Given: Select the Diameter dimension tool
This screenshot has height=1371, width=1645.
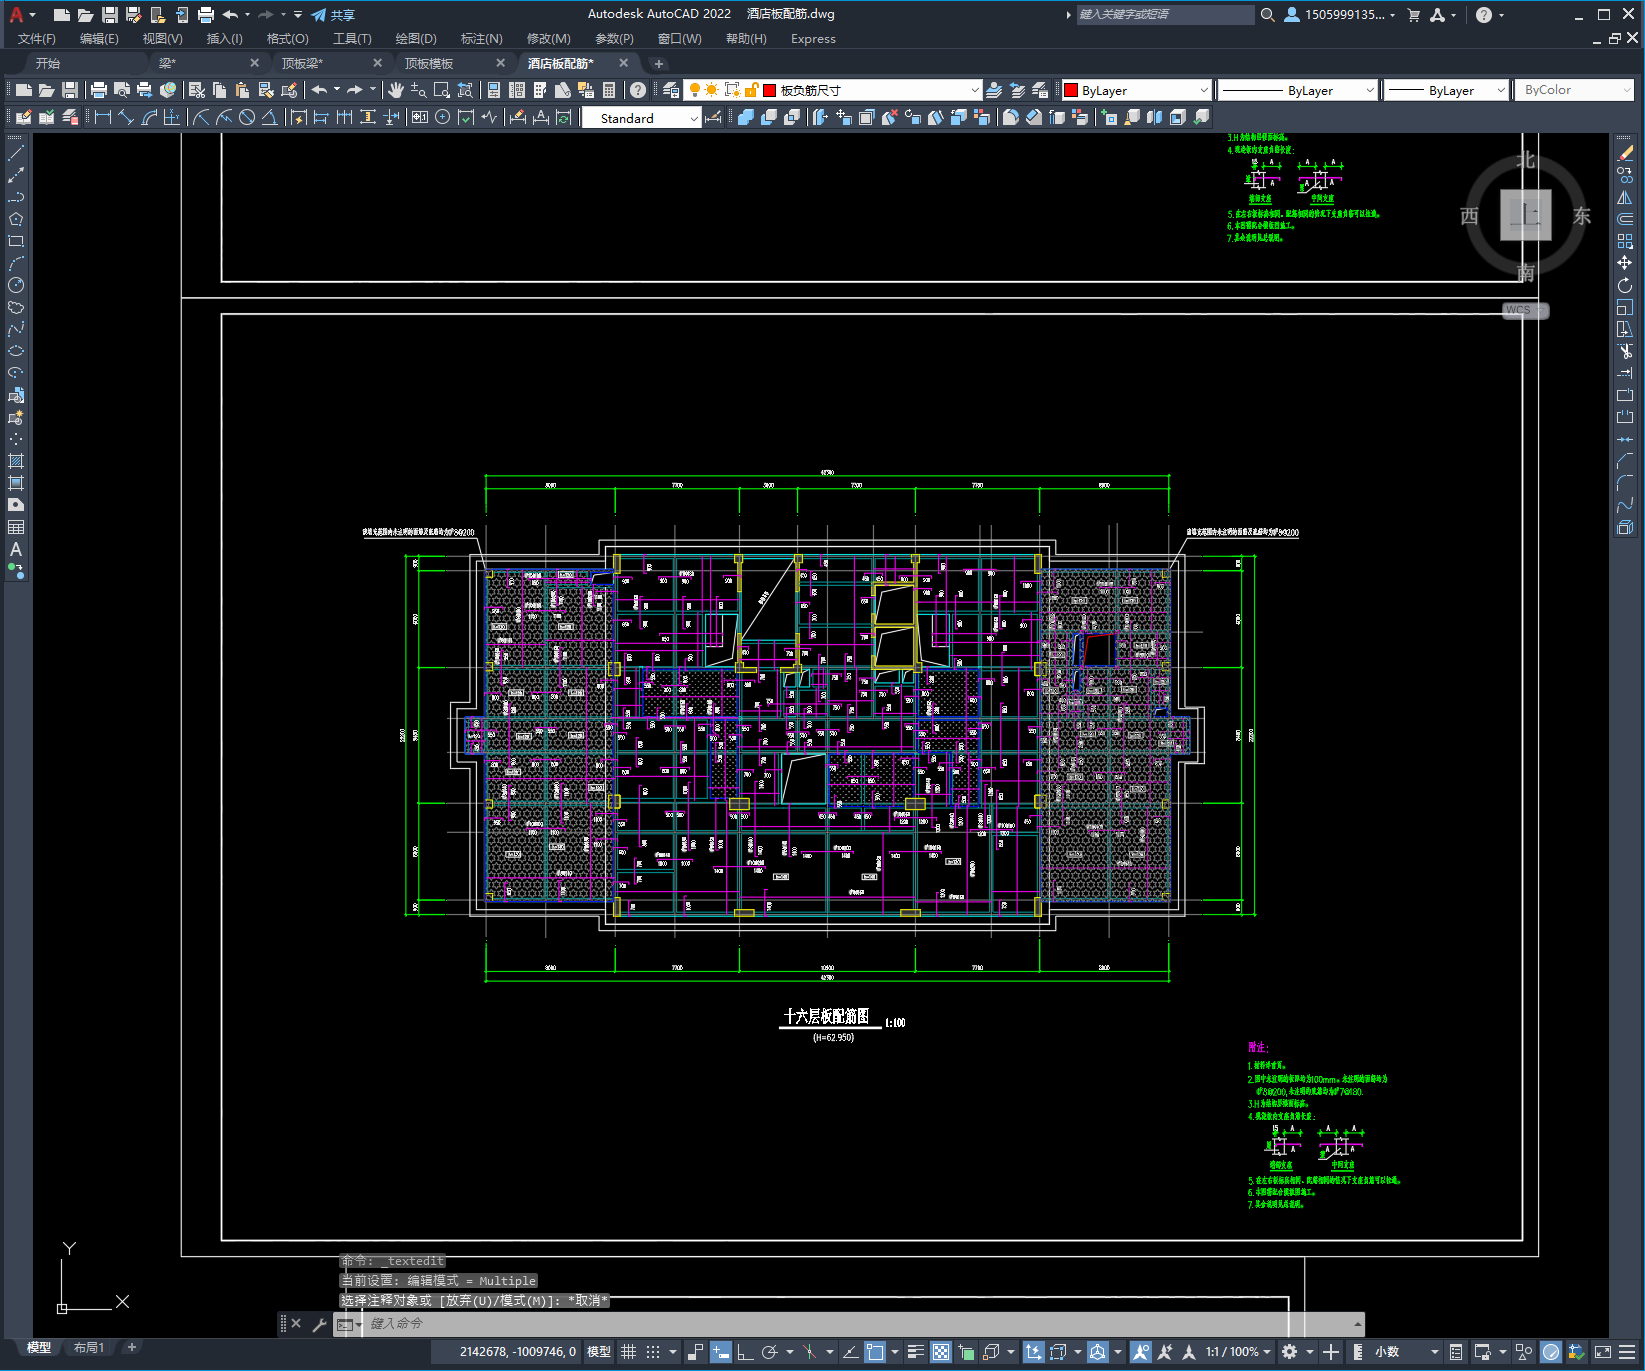Looking at the screenshot, I should click(x=247, y=118).
